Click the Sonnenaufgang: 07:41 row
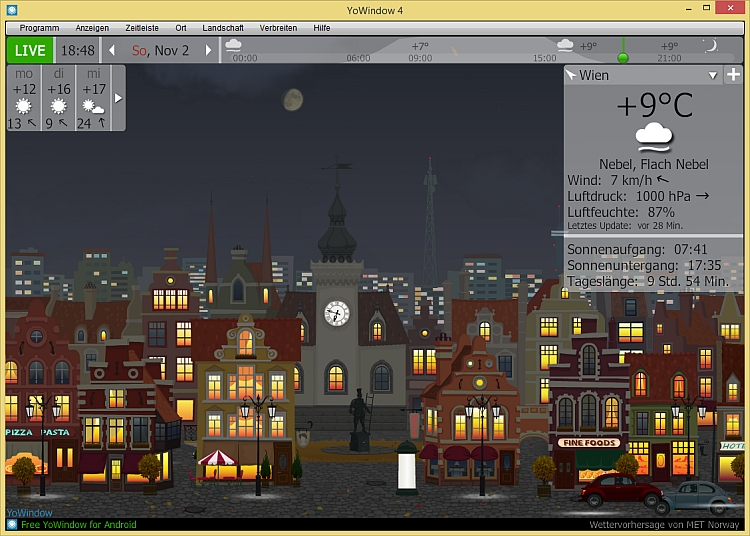This screenshot has height=536, width=750. (637, 250)
